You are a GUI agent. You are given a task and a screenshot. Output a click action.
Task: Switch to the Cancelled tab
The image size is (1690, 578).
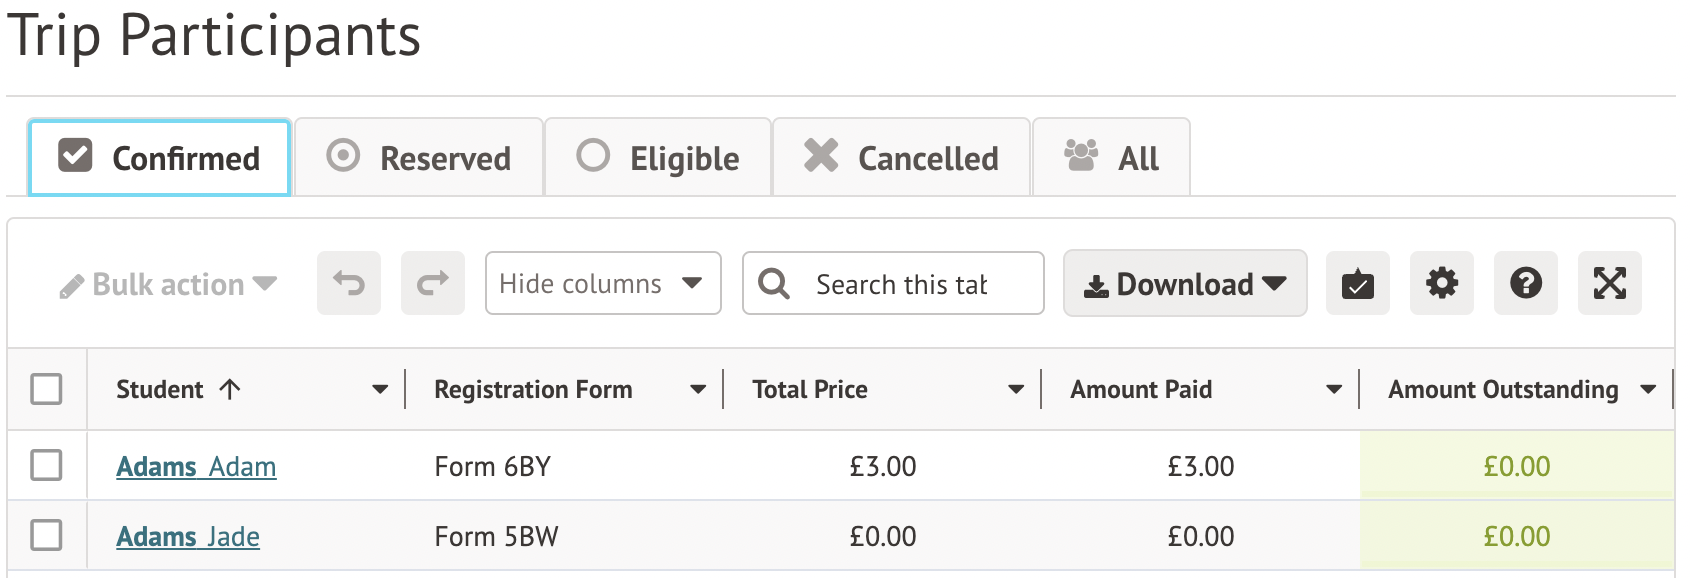coord(901,158)
